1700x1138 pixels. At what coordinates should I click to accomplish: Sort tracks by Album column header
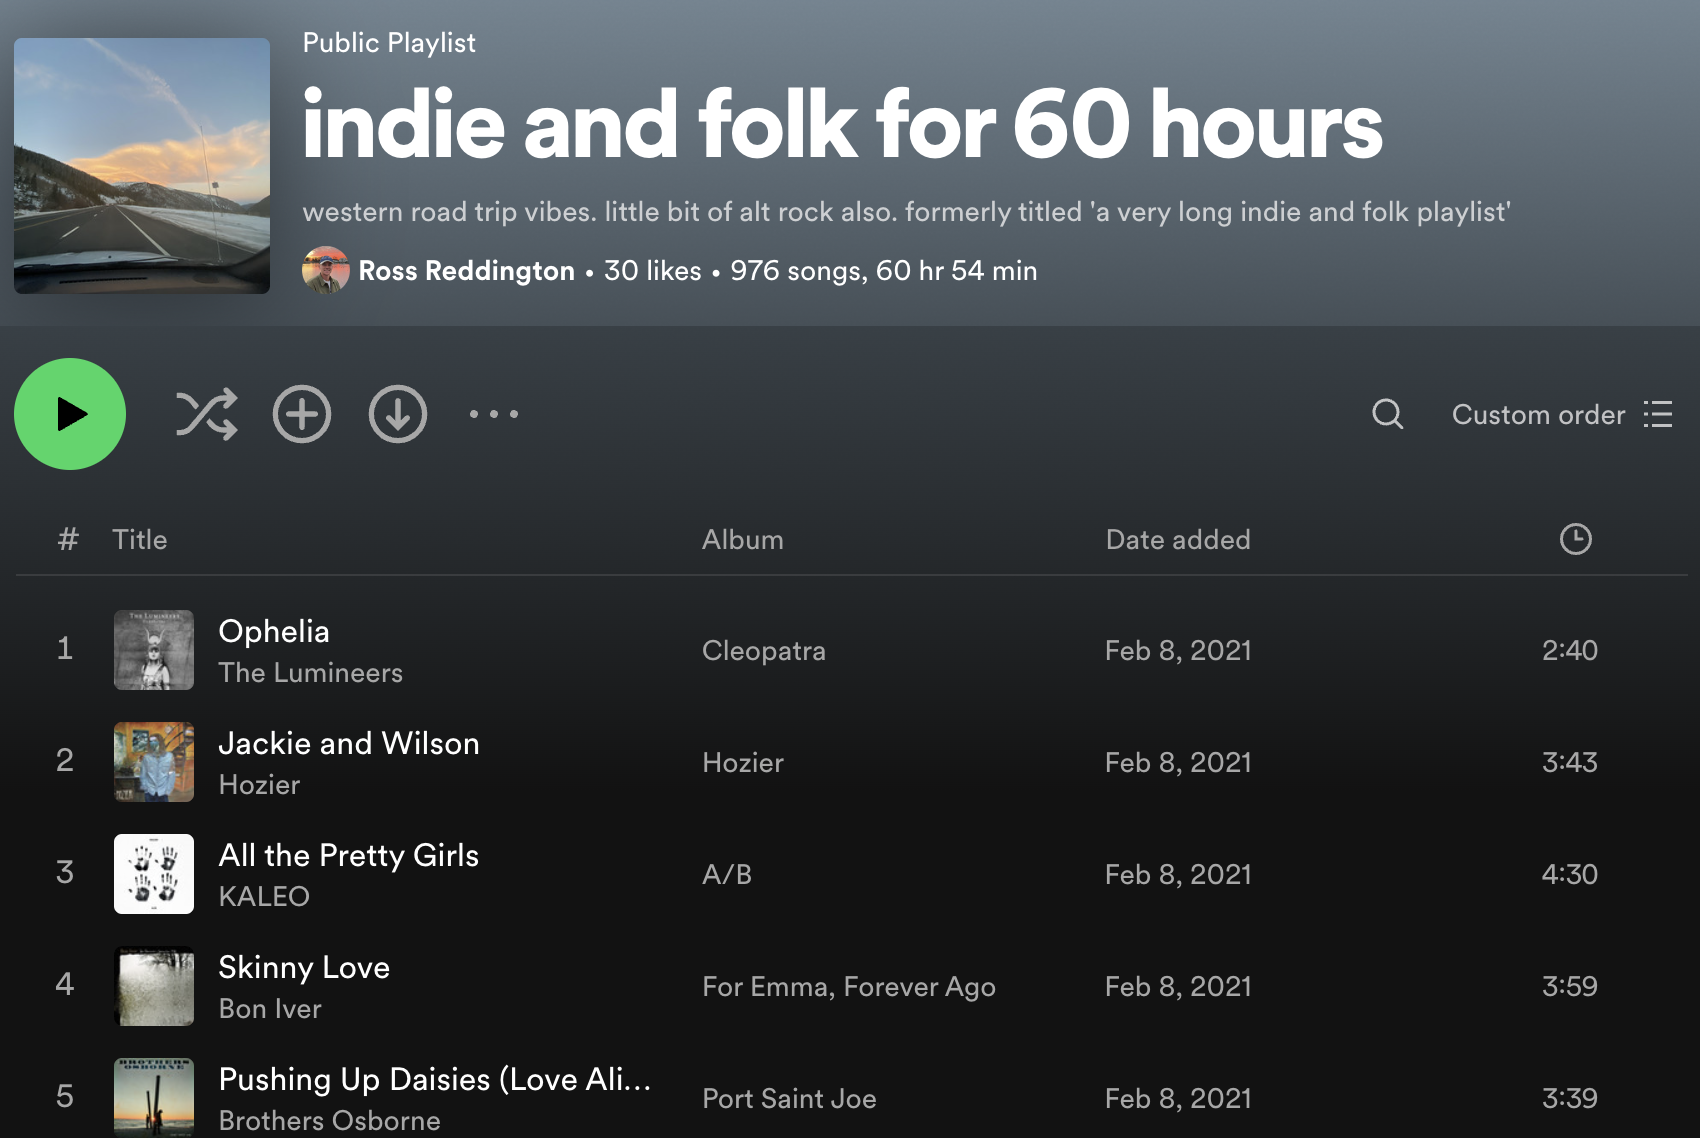(x=743, y=540)
